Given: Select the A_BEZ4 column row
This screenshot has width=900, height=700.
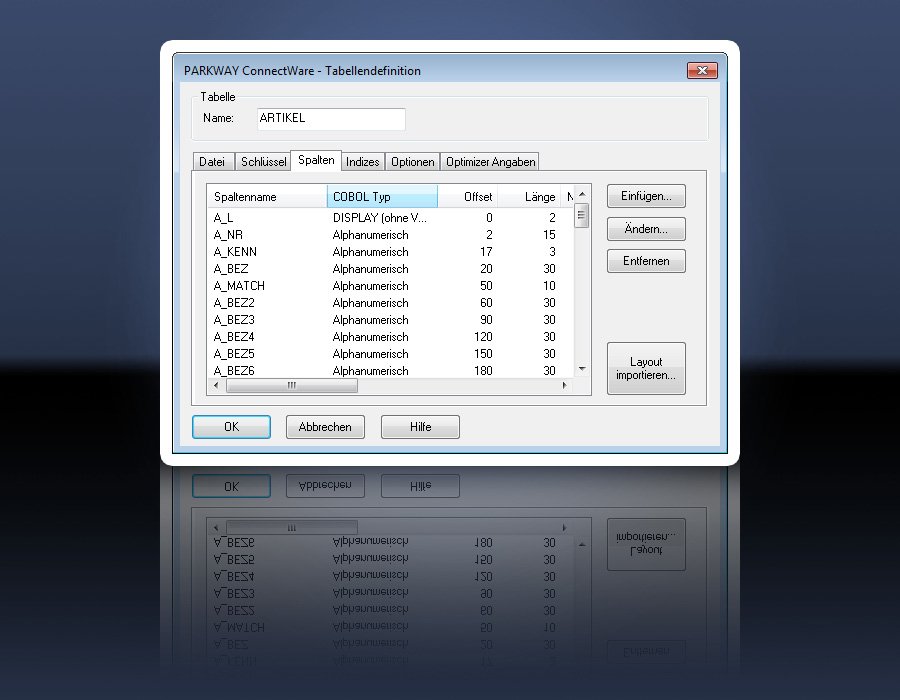Looking at the screenshot, I should coord(390,337).
